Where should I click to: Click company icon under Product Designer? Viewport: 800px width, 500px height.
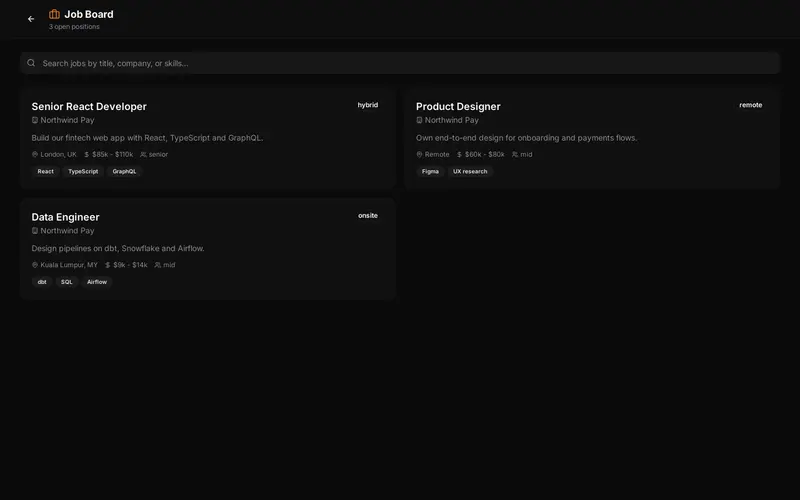(419, 120)
